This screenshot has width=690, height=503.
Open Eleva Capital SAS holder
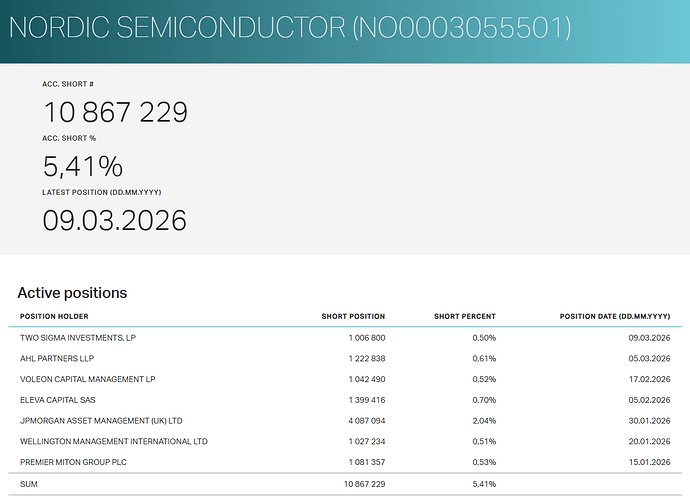pyautogui.click(x=57, y=400)
